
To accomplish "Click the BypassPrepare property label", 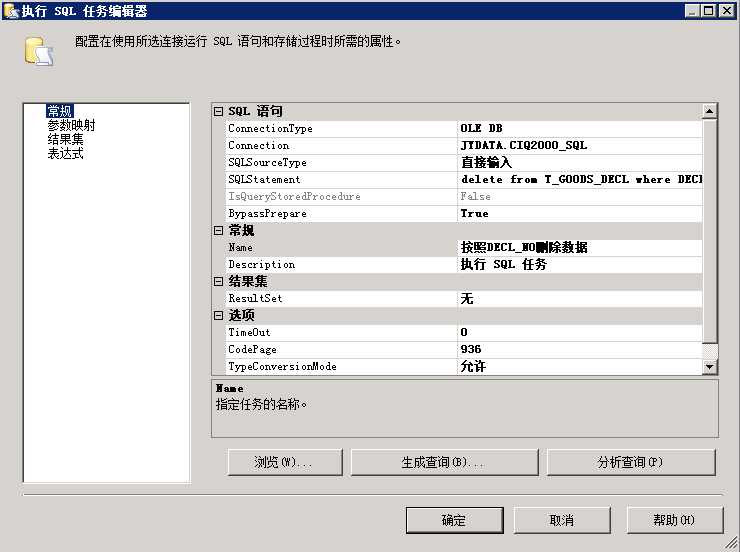I will click(x=268, y=213).
